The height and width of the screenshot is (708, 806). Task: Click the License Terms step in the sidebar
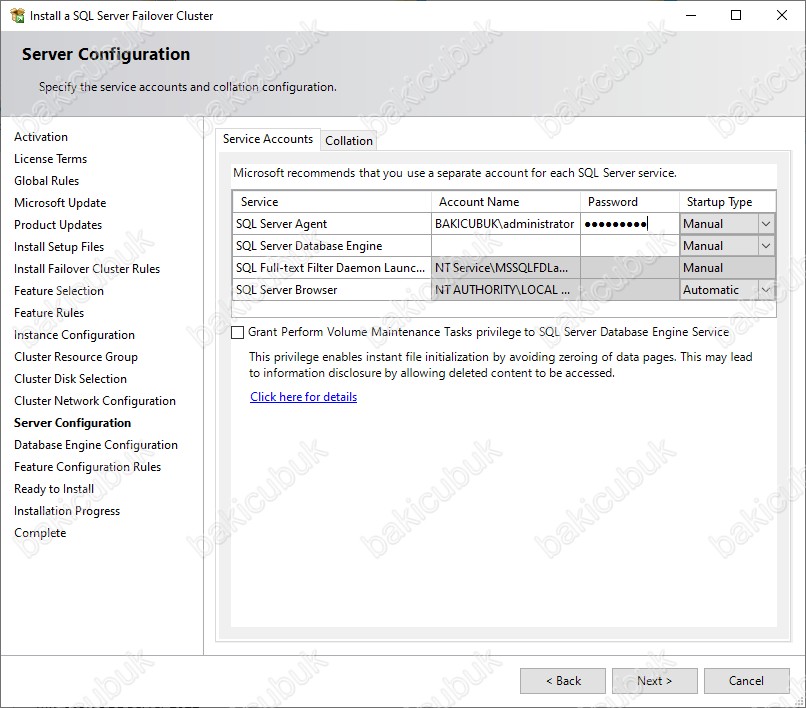click(x=50, y=159)
